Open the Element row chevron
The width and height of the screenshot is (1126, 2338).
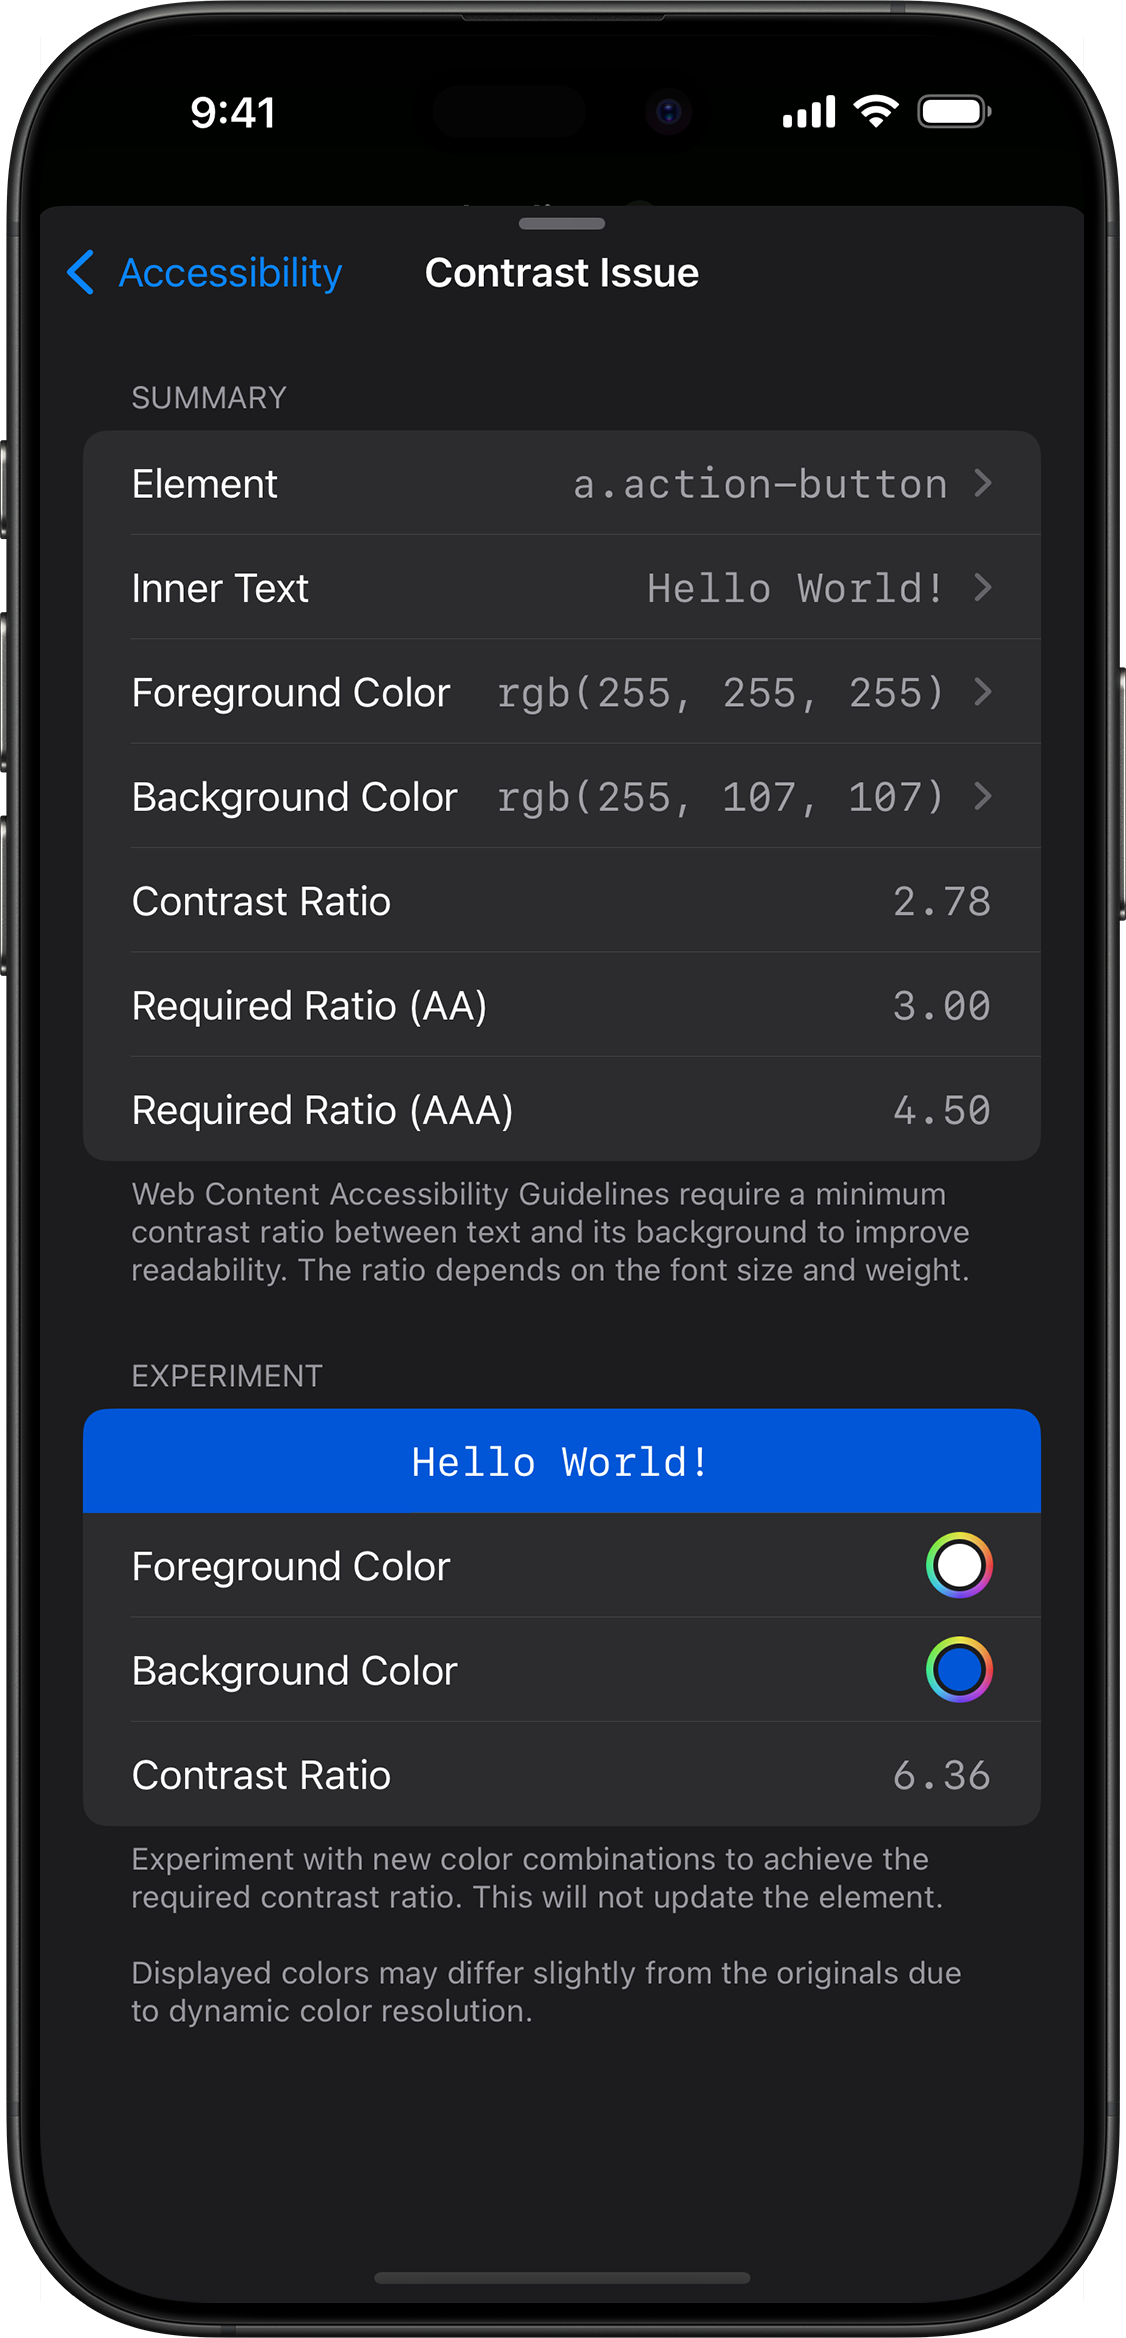pos(983,484)
